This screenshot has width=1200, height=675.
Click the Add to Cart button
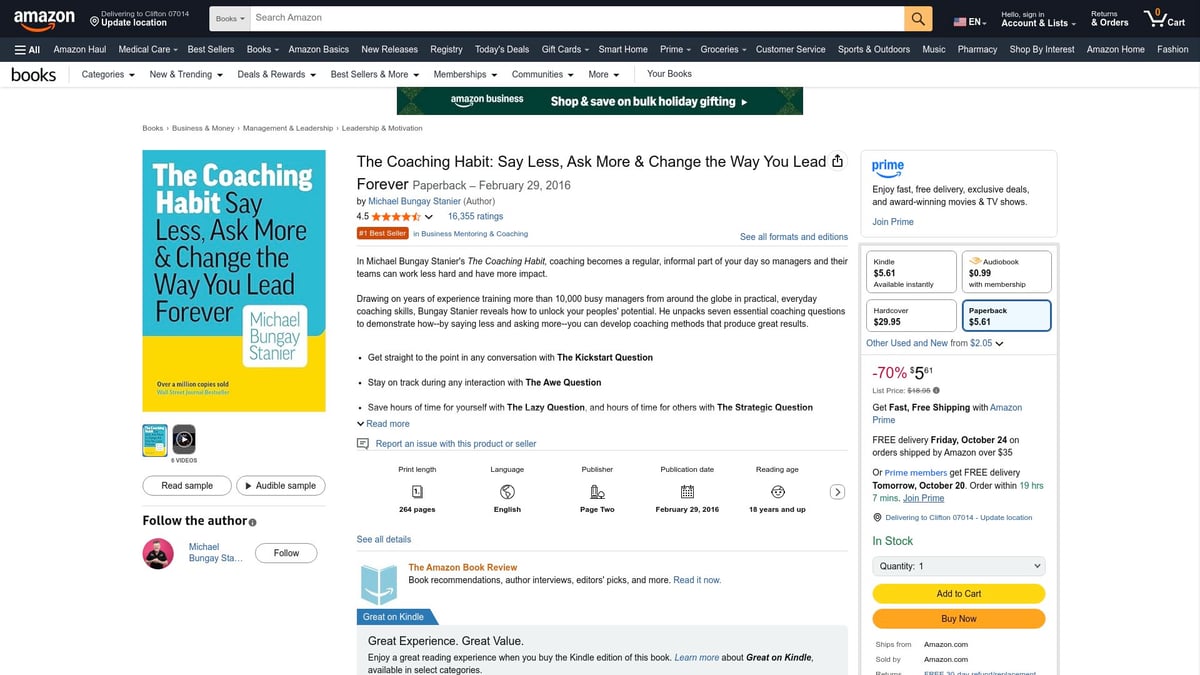[x=958, y=594]
